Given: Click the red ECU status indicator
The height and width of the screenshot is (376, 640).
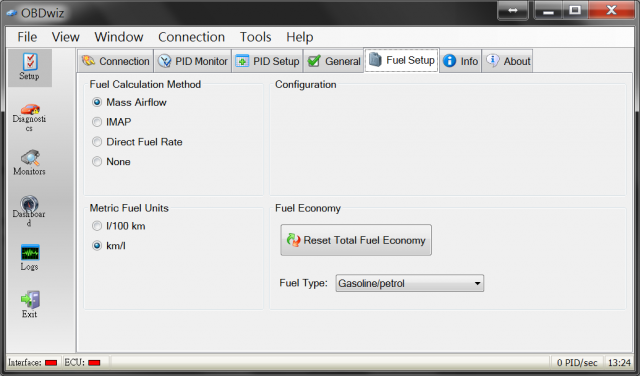Looking at the screenshot, I should coord(94,363).
